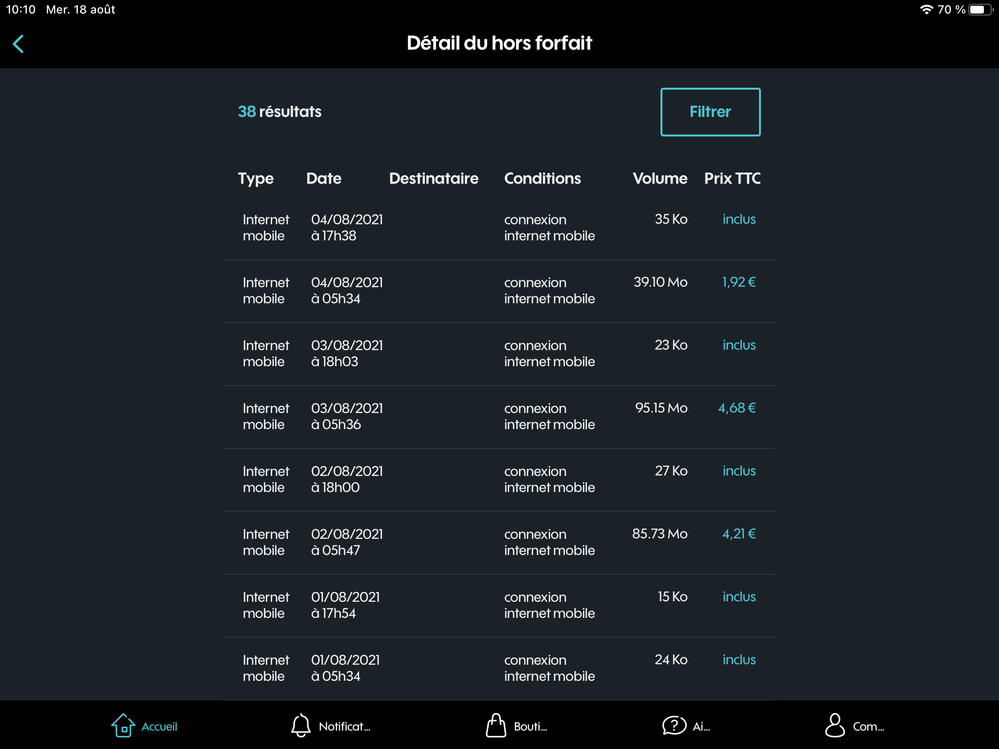Screen dimensions: 999x749
Task: Open the Notifications bell icon
Action: (x=300, y=725)
